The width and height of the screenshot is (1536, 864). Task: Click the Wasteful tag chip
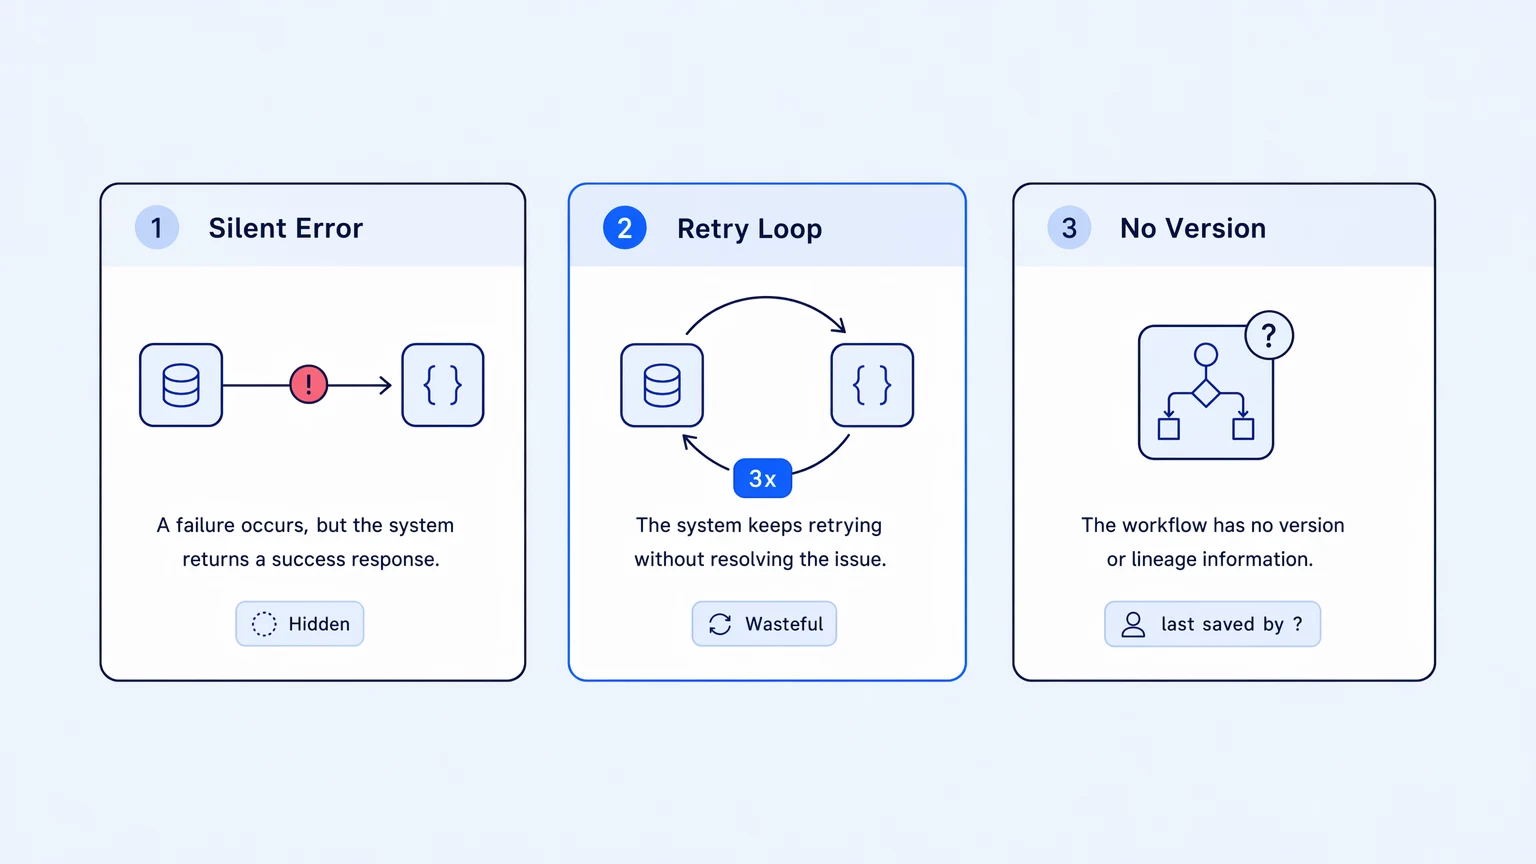click(x=764, y=624)
